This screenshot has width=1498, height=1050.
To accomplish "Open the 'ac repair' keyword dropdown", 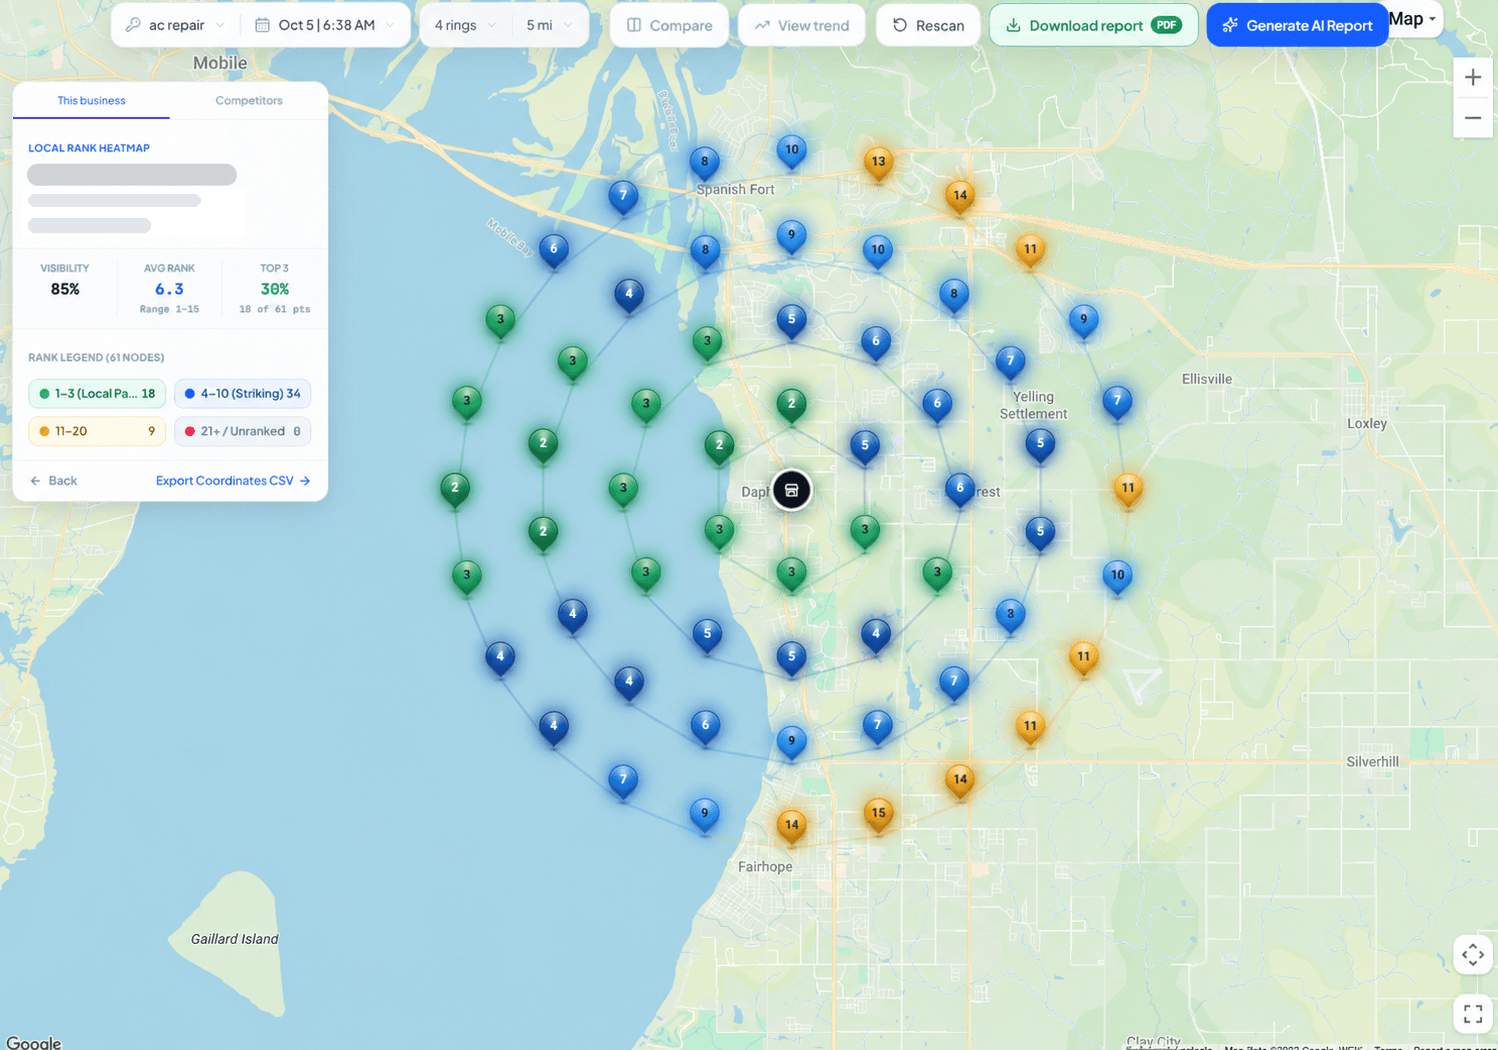I will pos(175,25).
